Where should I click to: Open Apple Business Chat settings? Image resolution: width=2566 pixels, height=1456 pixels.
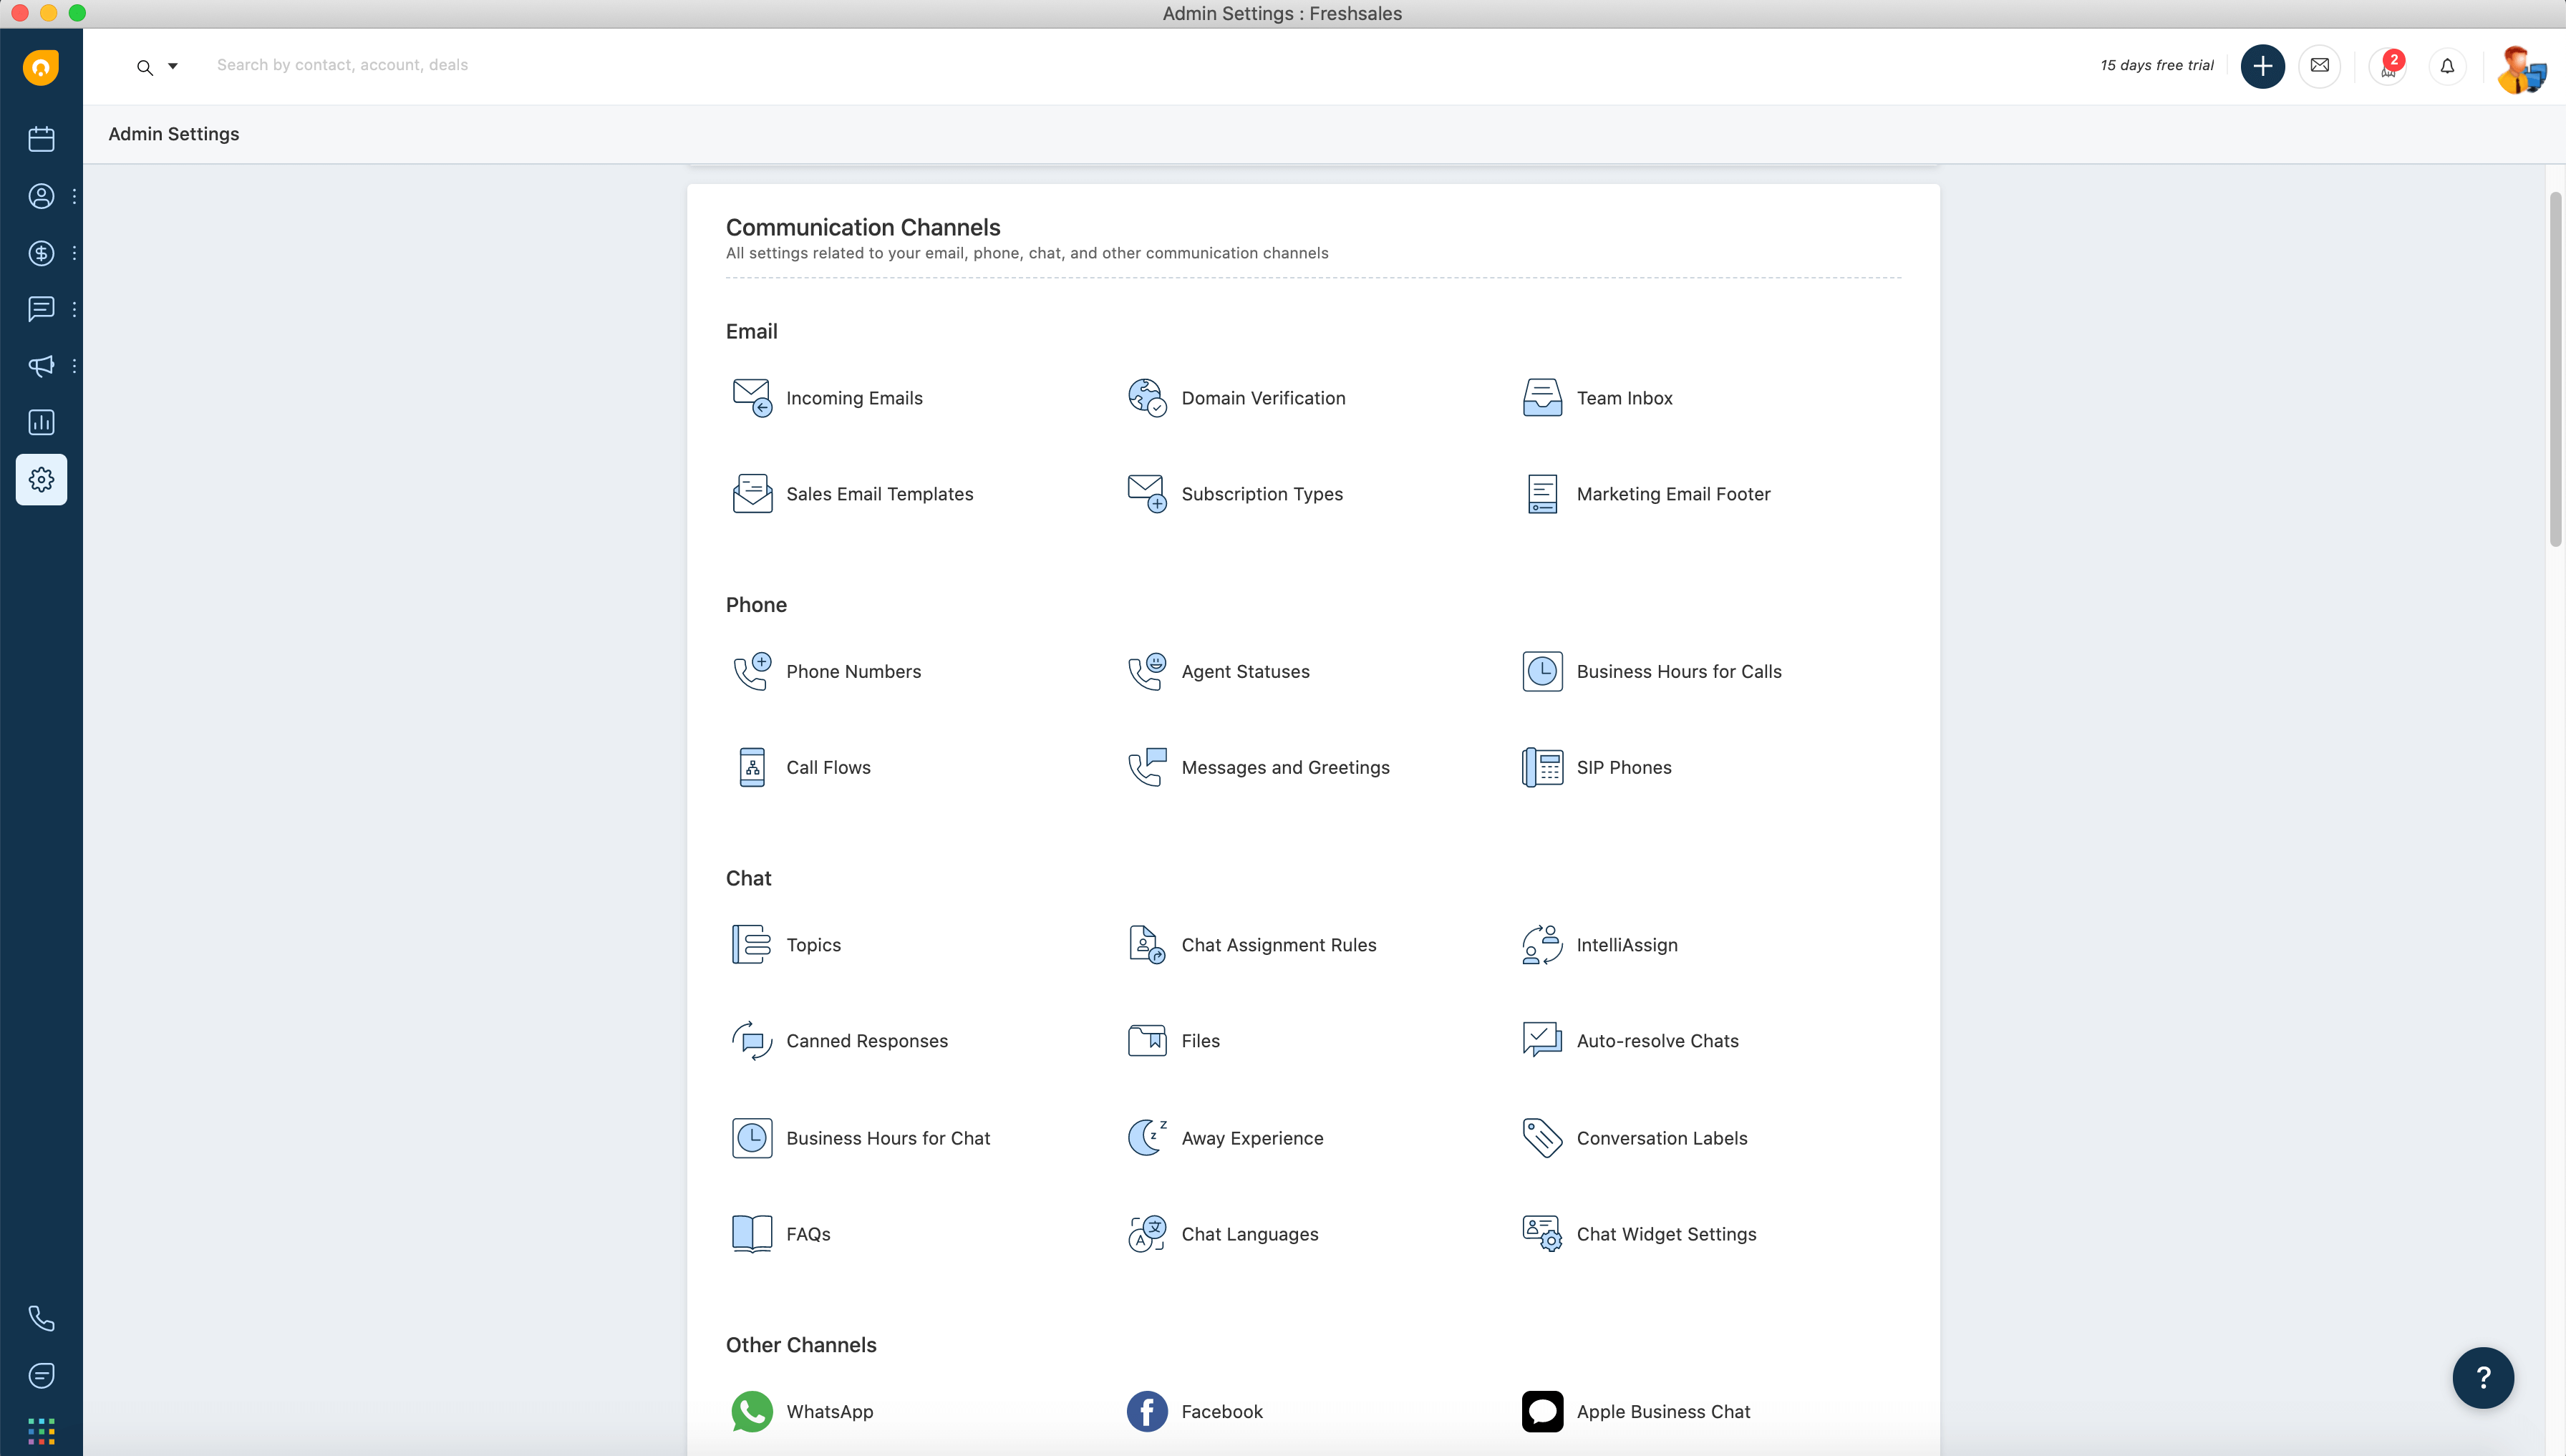[x=1662, y=1410]
